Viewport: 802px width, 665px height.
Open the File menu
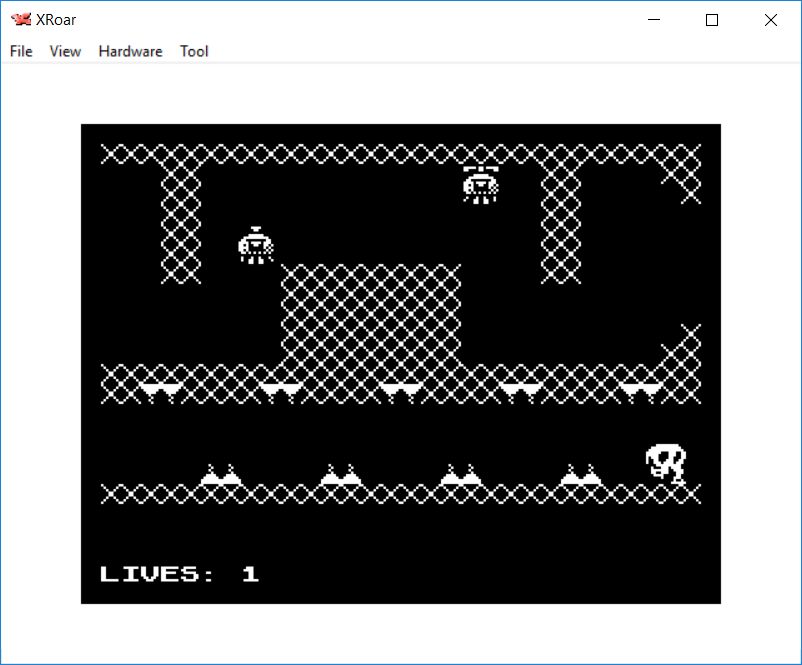tap(21, 51)
